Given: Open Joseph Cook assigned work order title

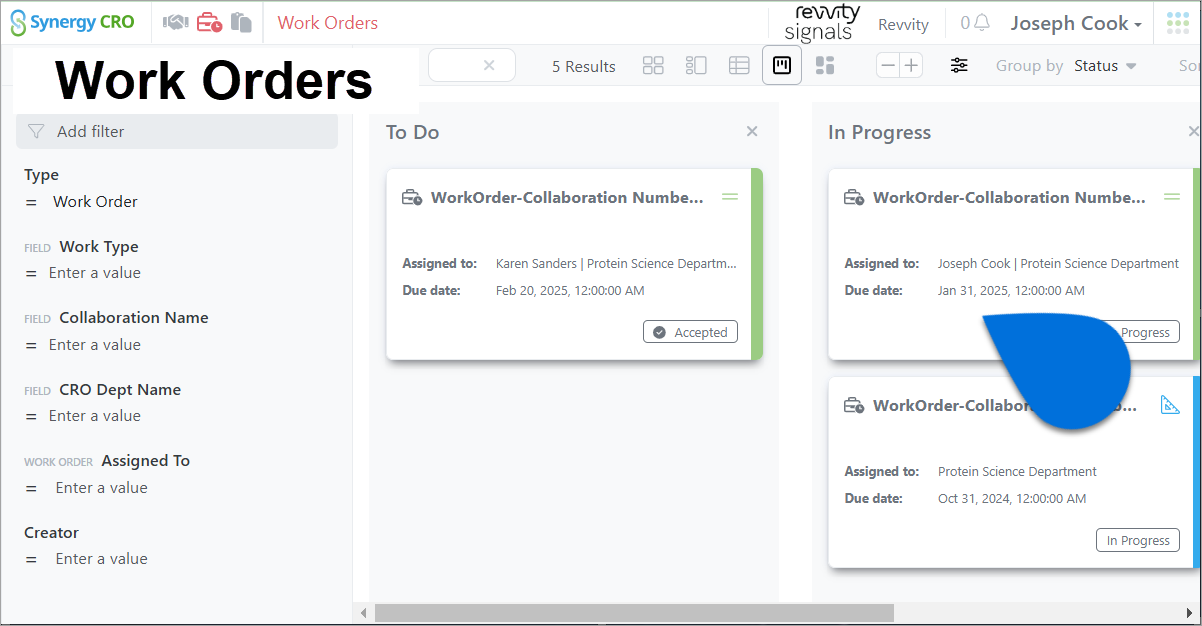Looking at the screenshot, I should point(1009,197).
